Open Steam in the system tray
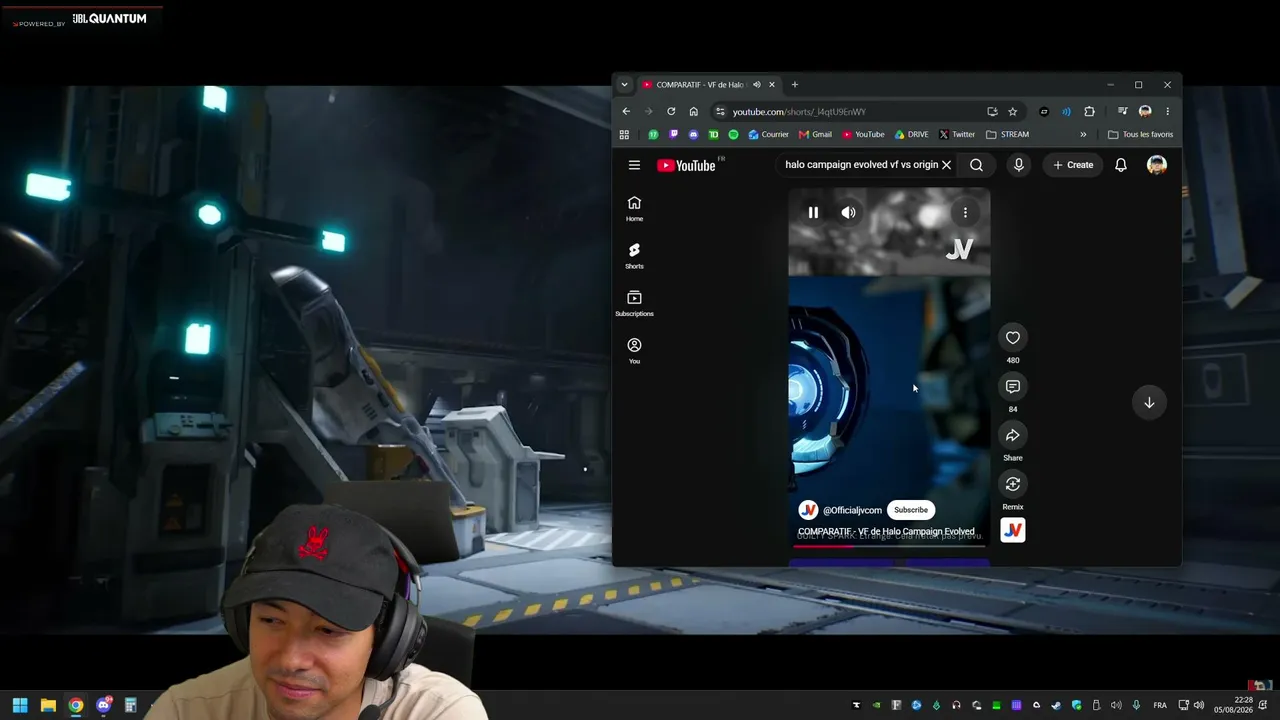 coord(1056,705)
